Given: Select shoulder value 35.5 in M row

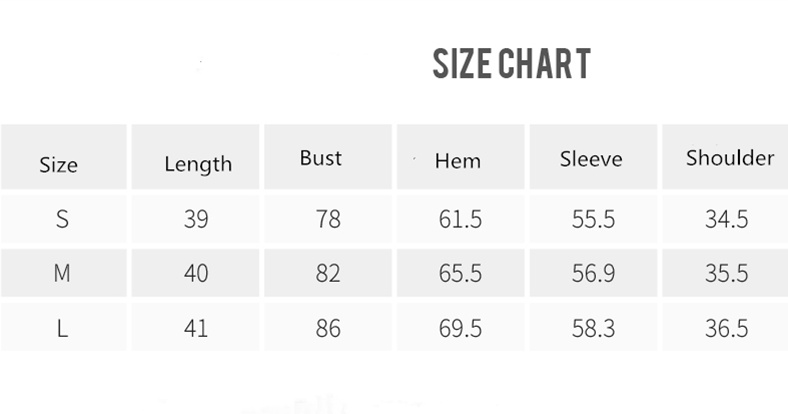Looking at the screenshot, I should click(727, 273).
